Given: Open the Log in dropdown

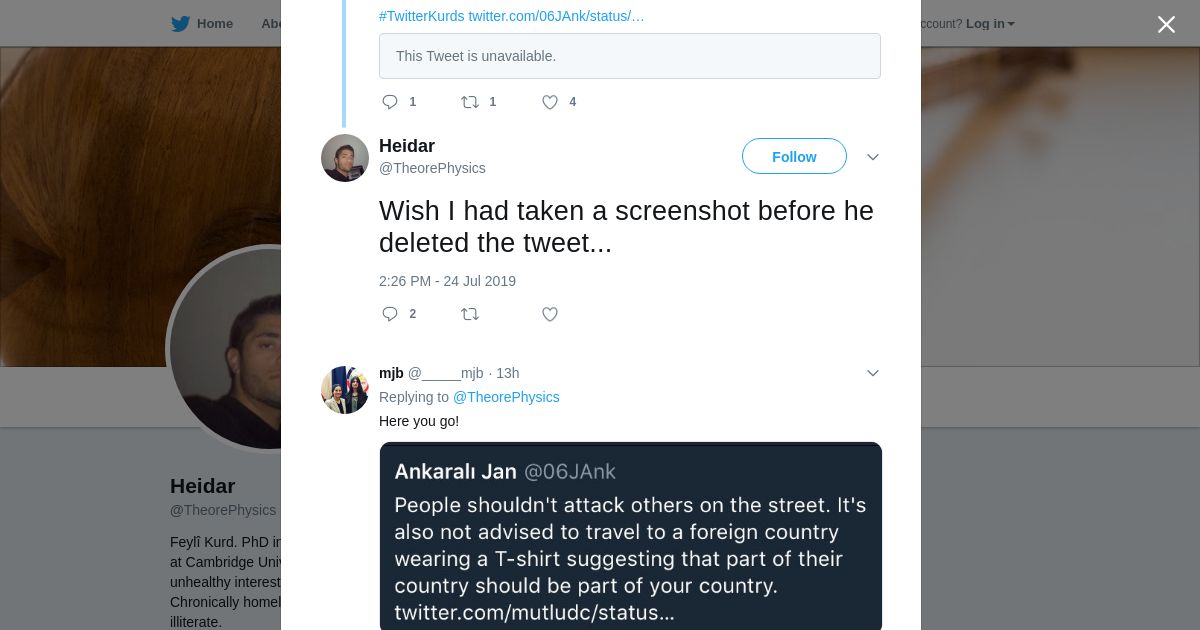Looking at the screenshot, I should [x=990, y=24].
